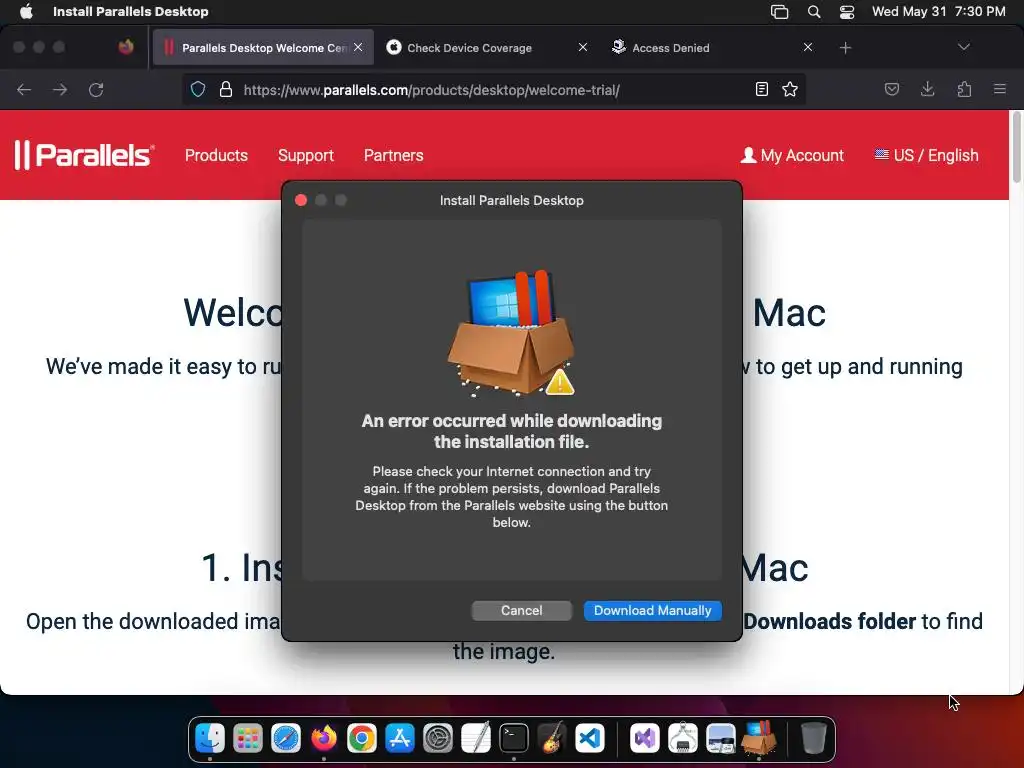Open TextEdit from the Dock
The width and height of the screenshot is (1024, 768).
pyautogui.click(x=475, y=739)
